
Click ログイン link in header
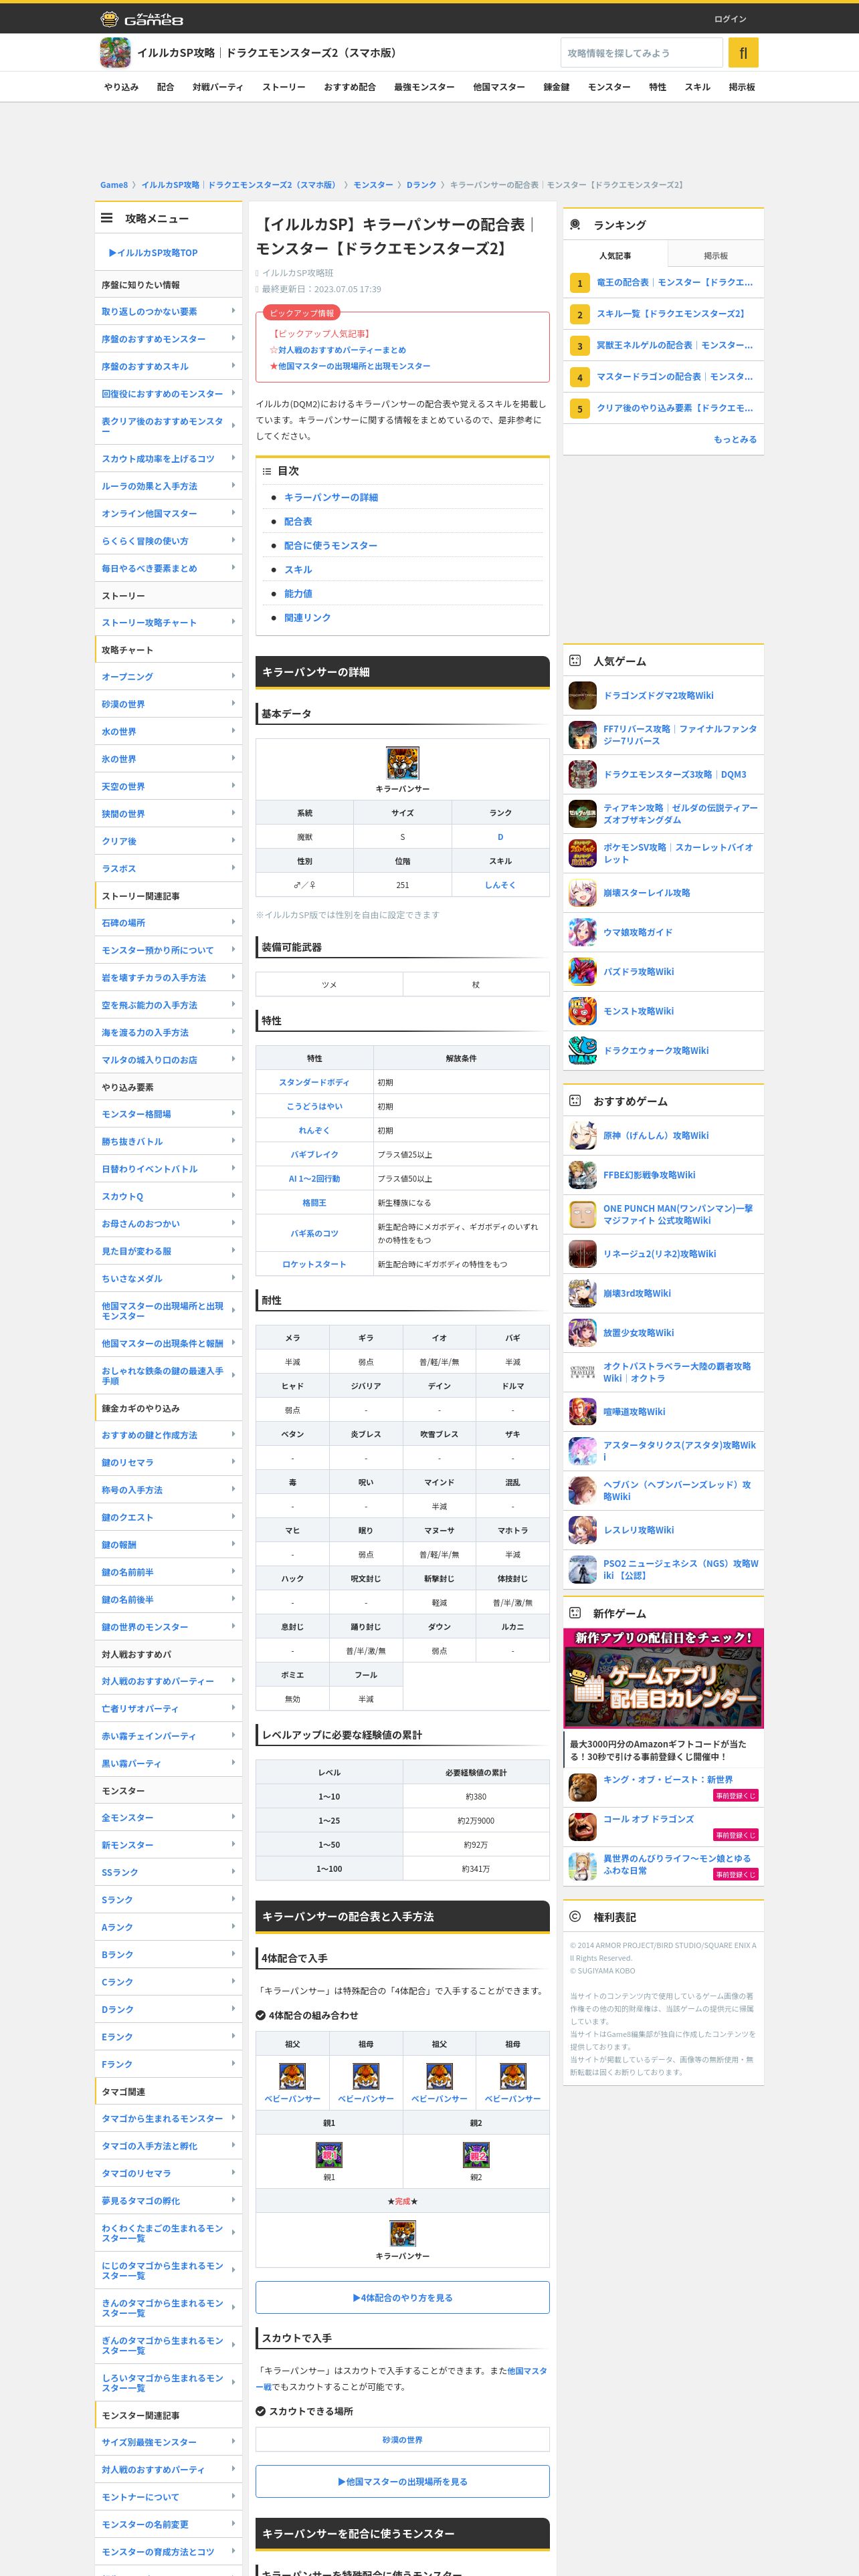(x=730, y=19)
